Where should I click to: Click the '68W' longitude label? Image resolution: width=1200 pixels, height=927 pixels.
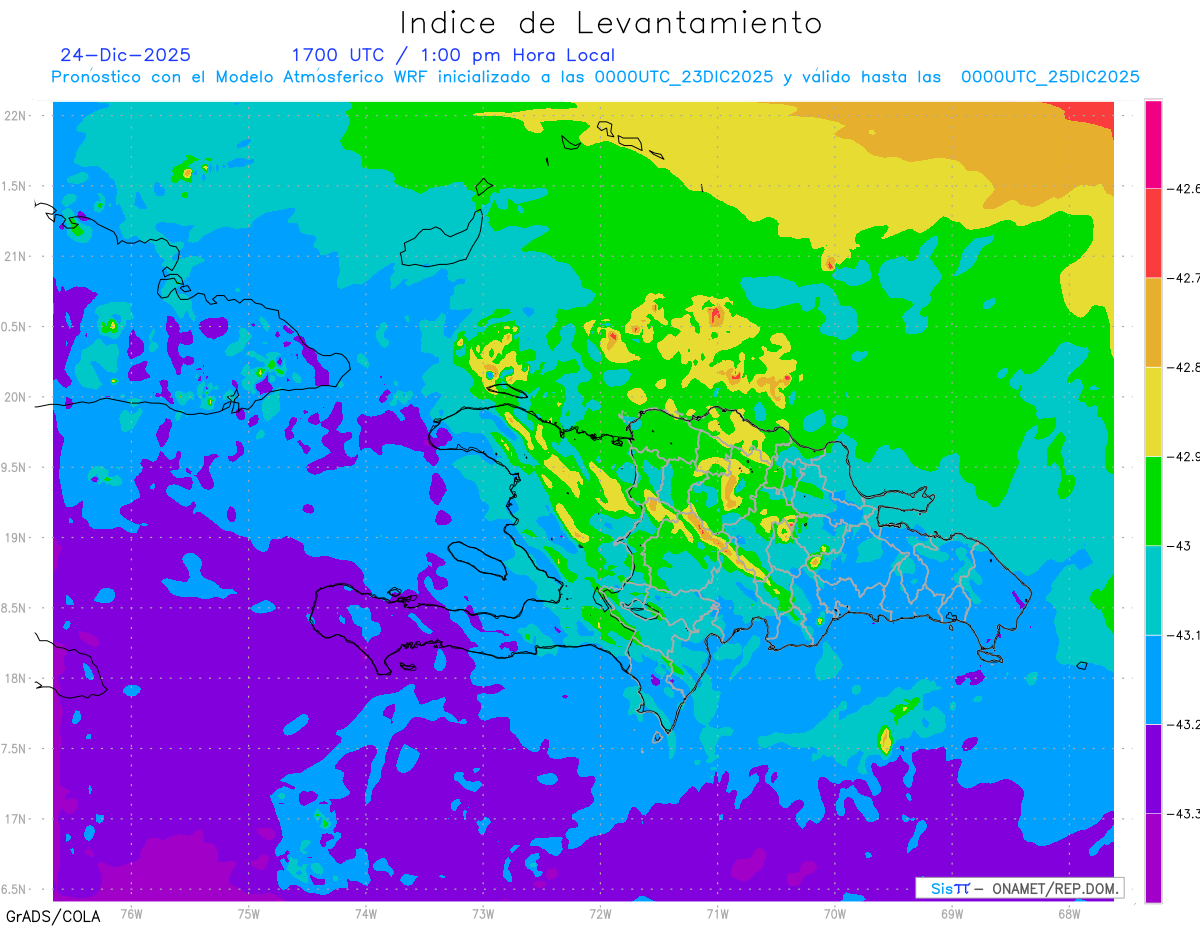point(1068,913)
